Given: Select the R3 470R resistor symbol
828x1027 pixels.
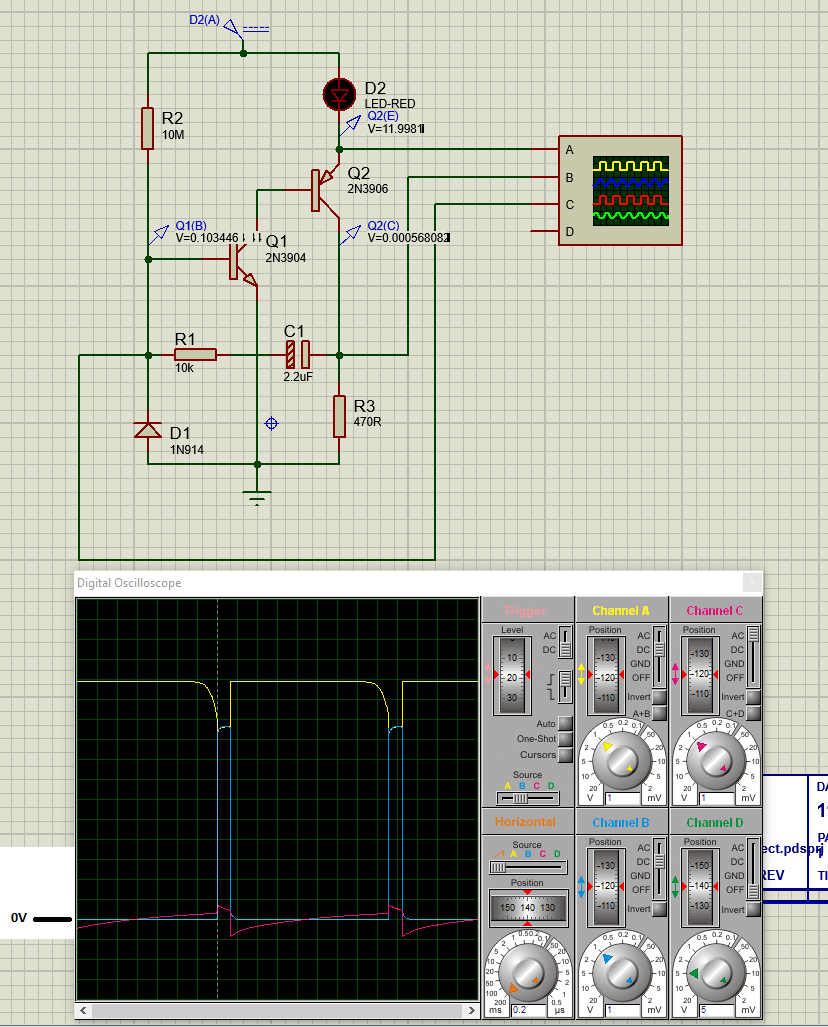Looking at the screenshot, I should click(x=339, y=416).
